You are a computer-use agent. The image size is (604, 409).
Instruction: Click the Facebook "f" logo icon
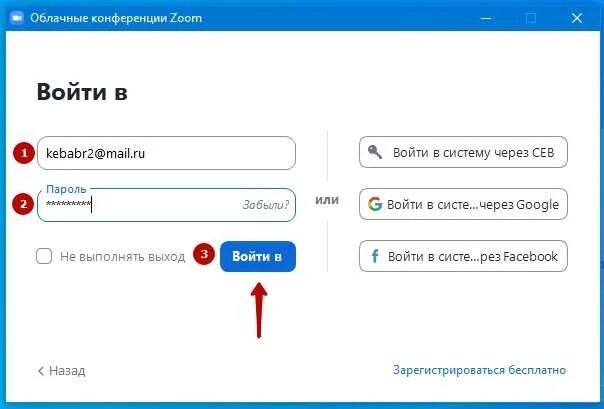[x=375, y=256]
